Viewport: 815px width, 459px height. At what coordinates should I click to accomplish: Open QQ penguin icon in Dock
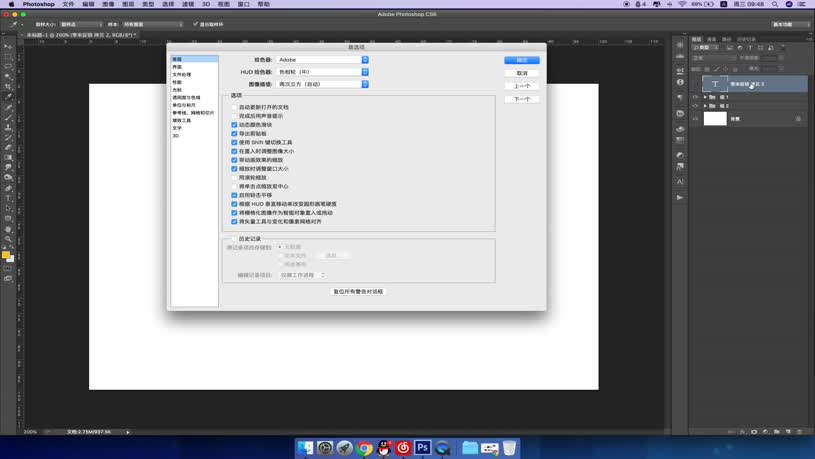pos(384,448)
